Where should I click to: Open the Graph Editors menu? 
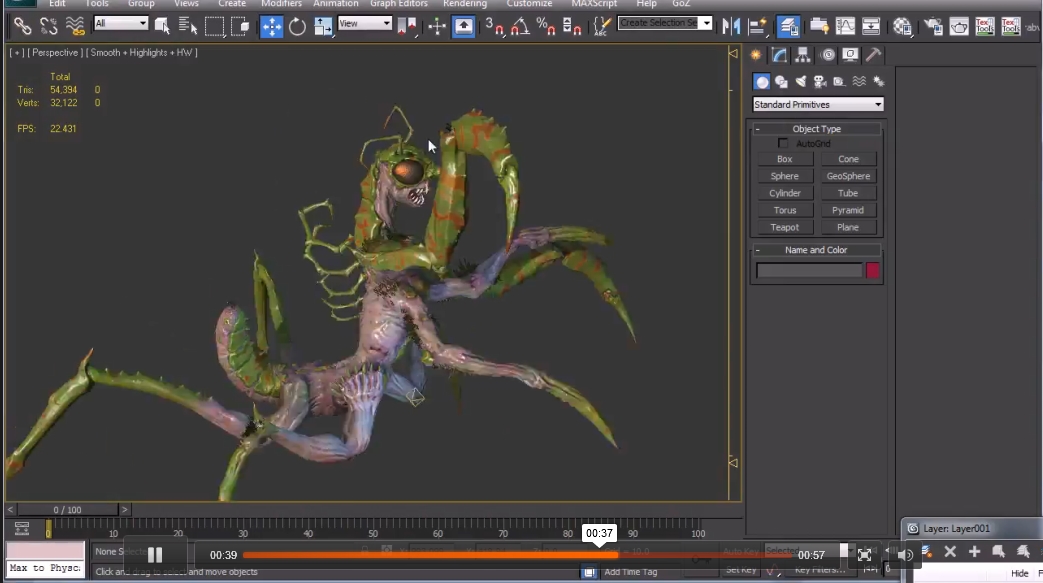(399, 3)
